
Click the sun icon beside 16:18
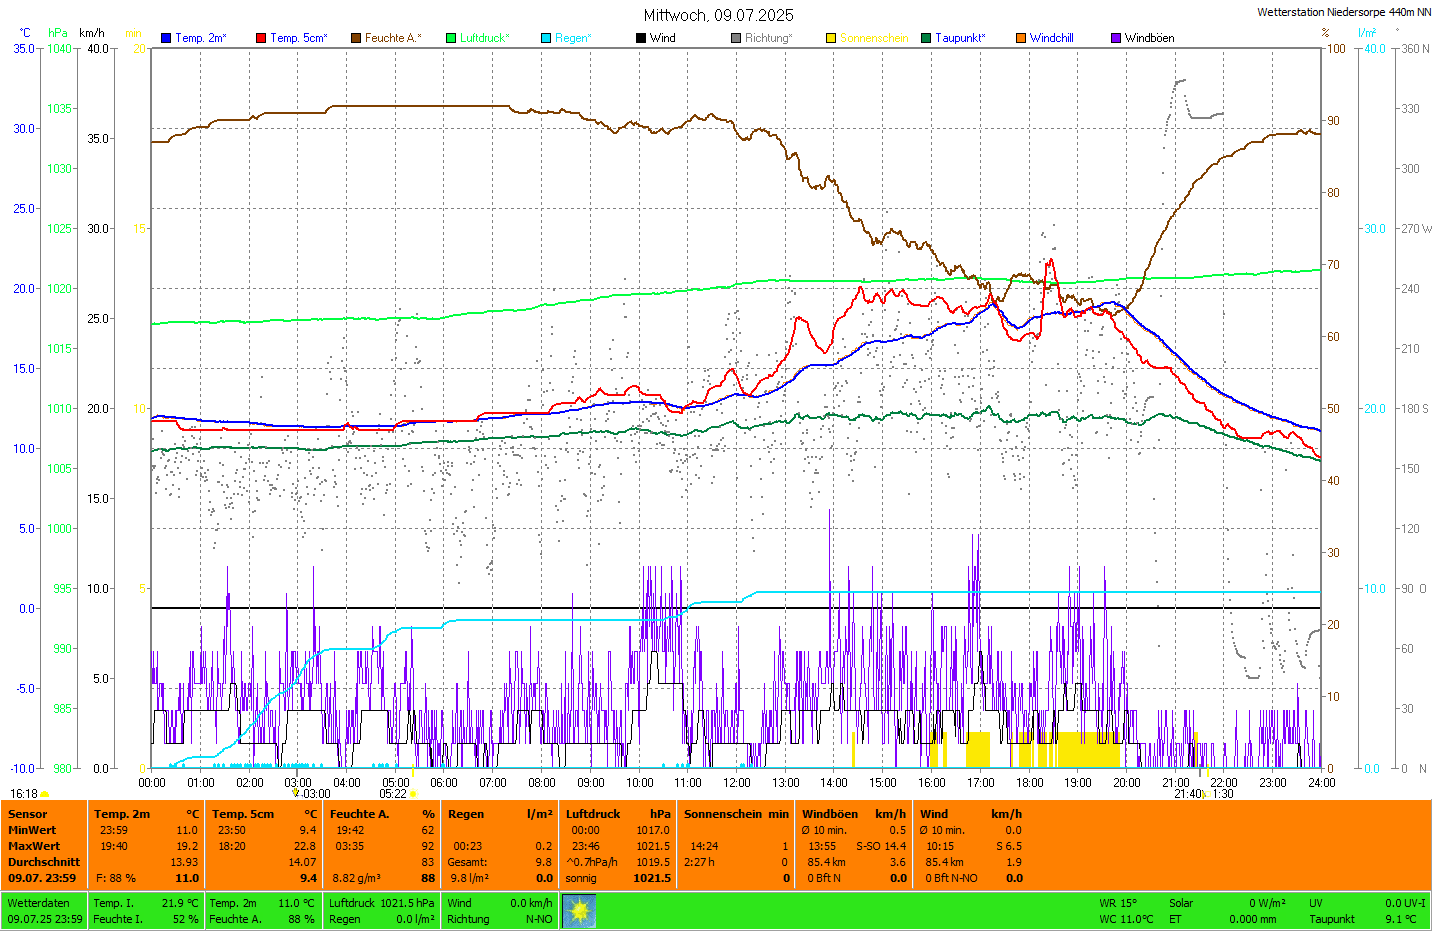click(45, 794)
